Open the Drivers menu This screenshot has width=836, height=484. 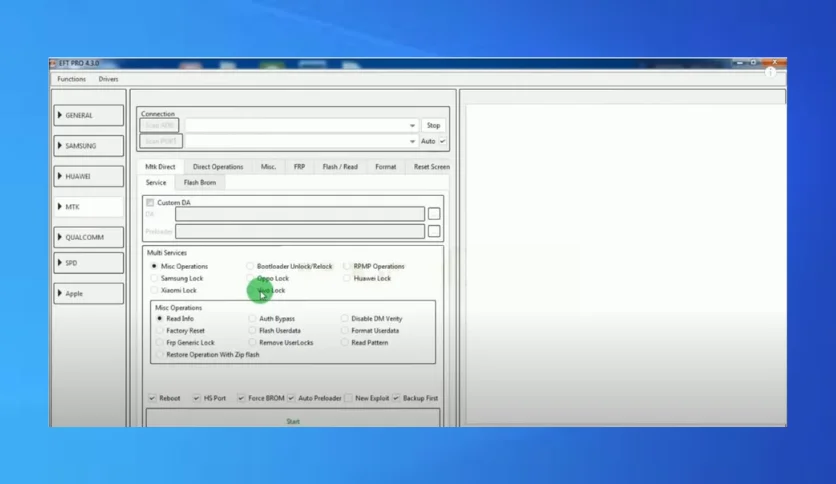point(108,79)
